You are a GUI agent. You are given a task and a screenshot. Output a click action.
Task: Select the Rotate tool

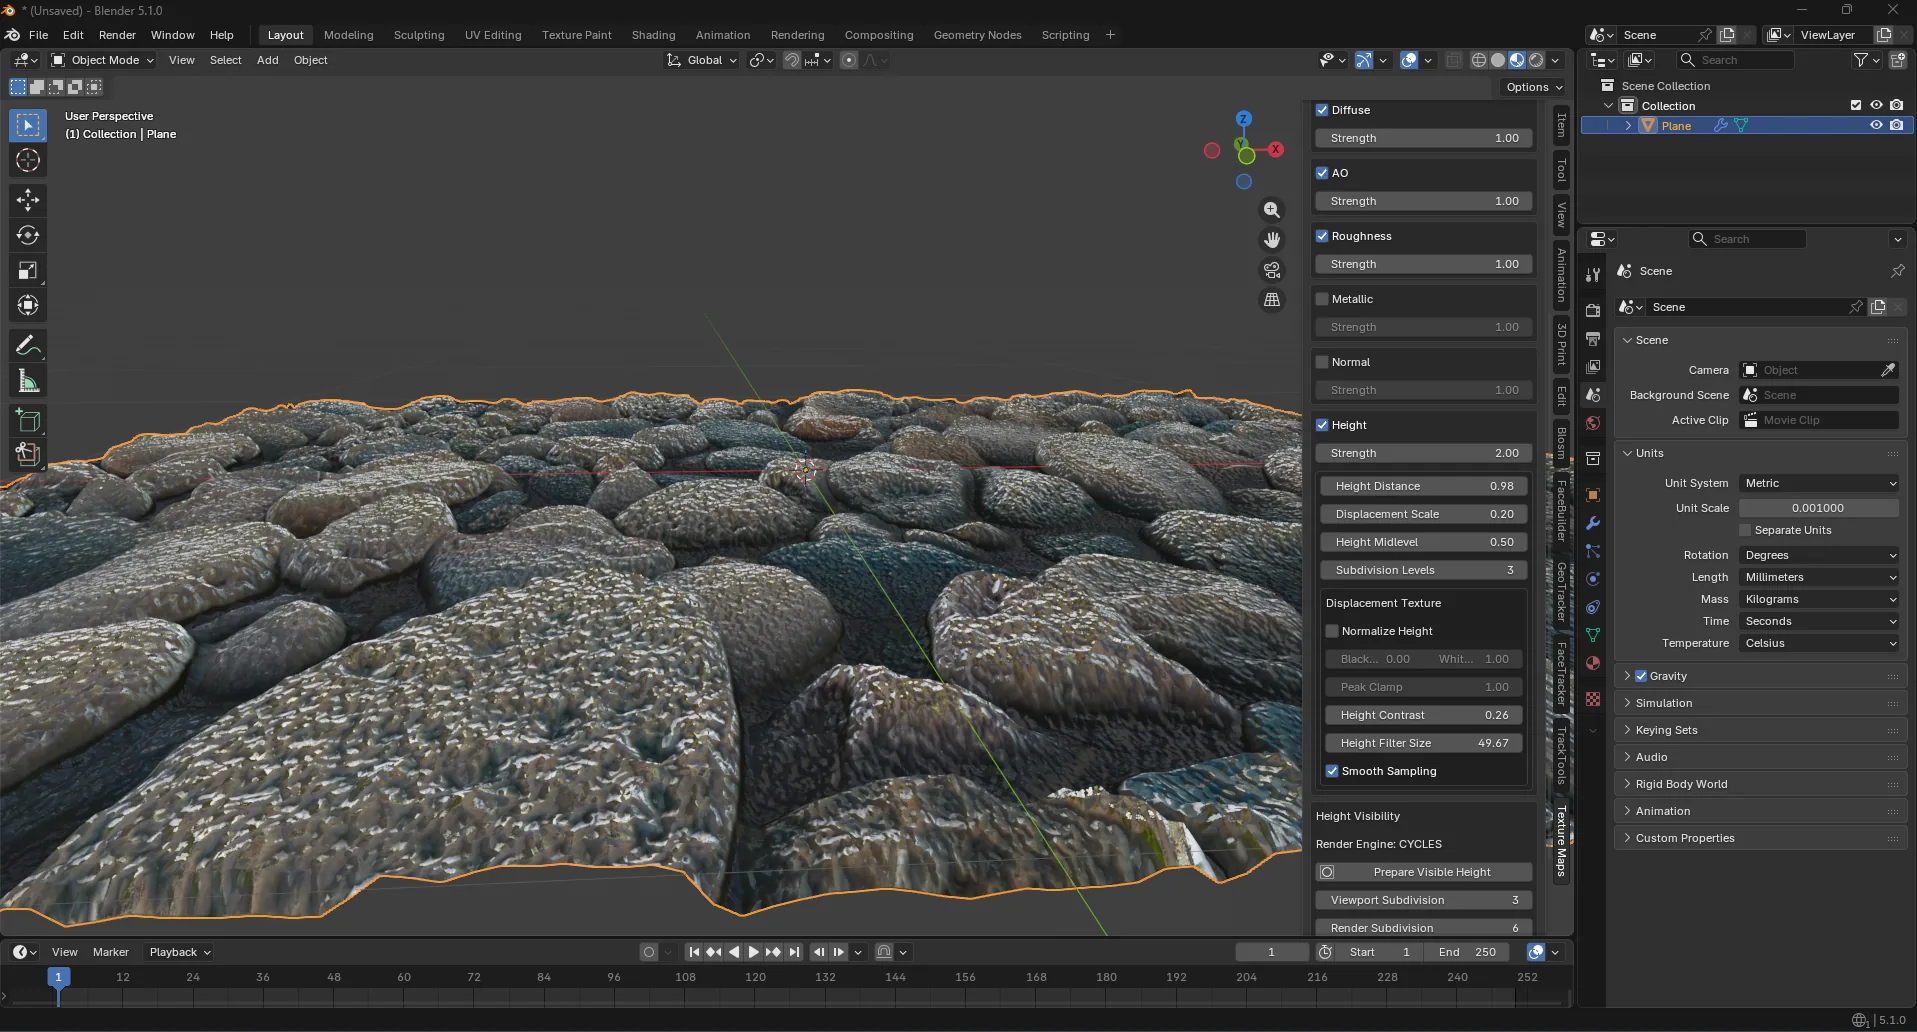(28, 235)
